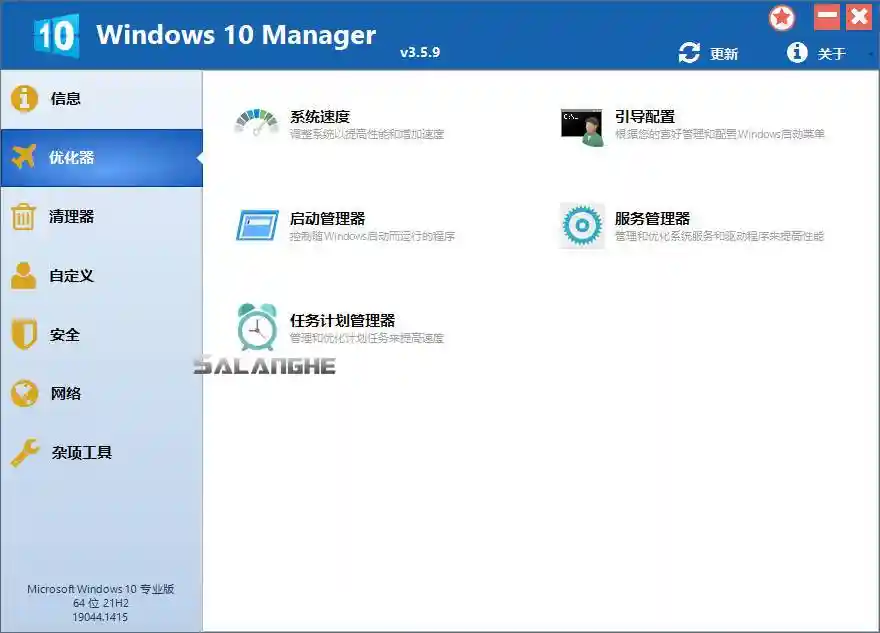880x633 pixels.
Task: Click the refresh icon beside 更新
Action: click(x=687, y=55)
